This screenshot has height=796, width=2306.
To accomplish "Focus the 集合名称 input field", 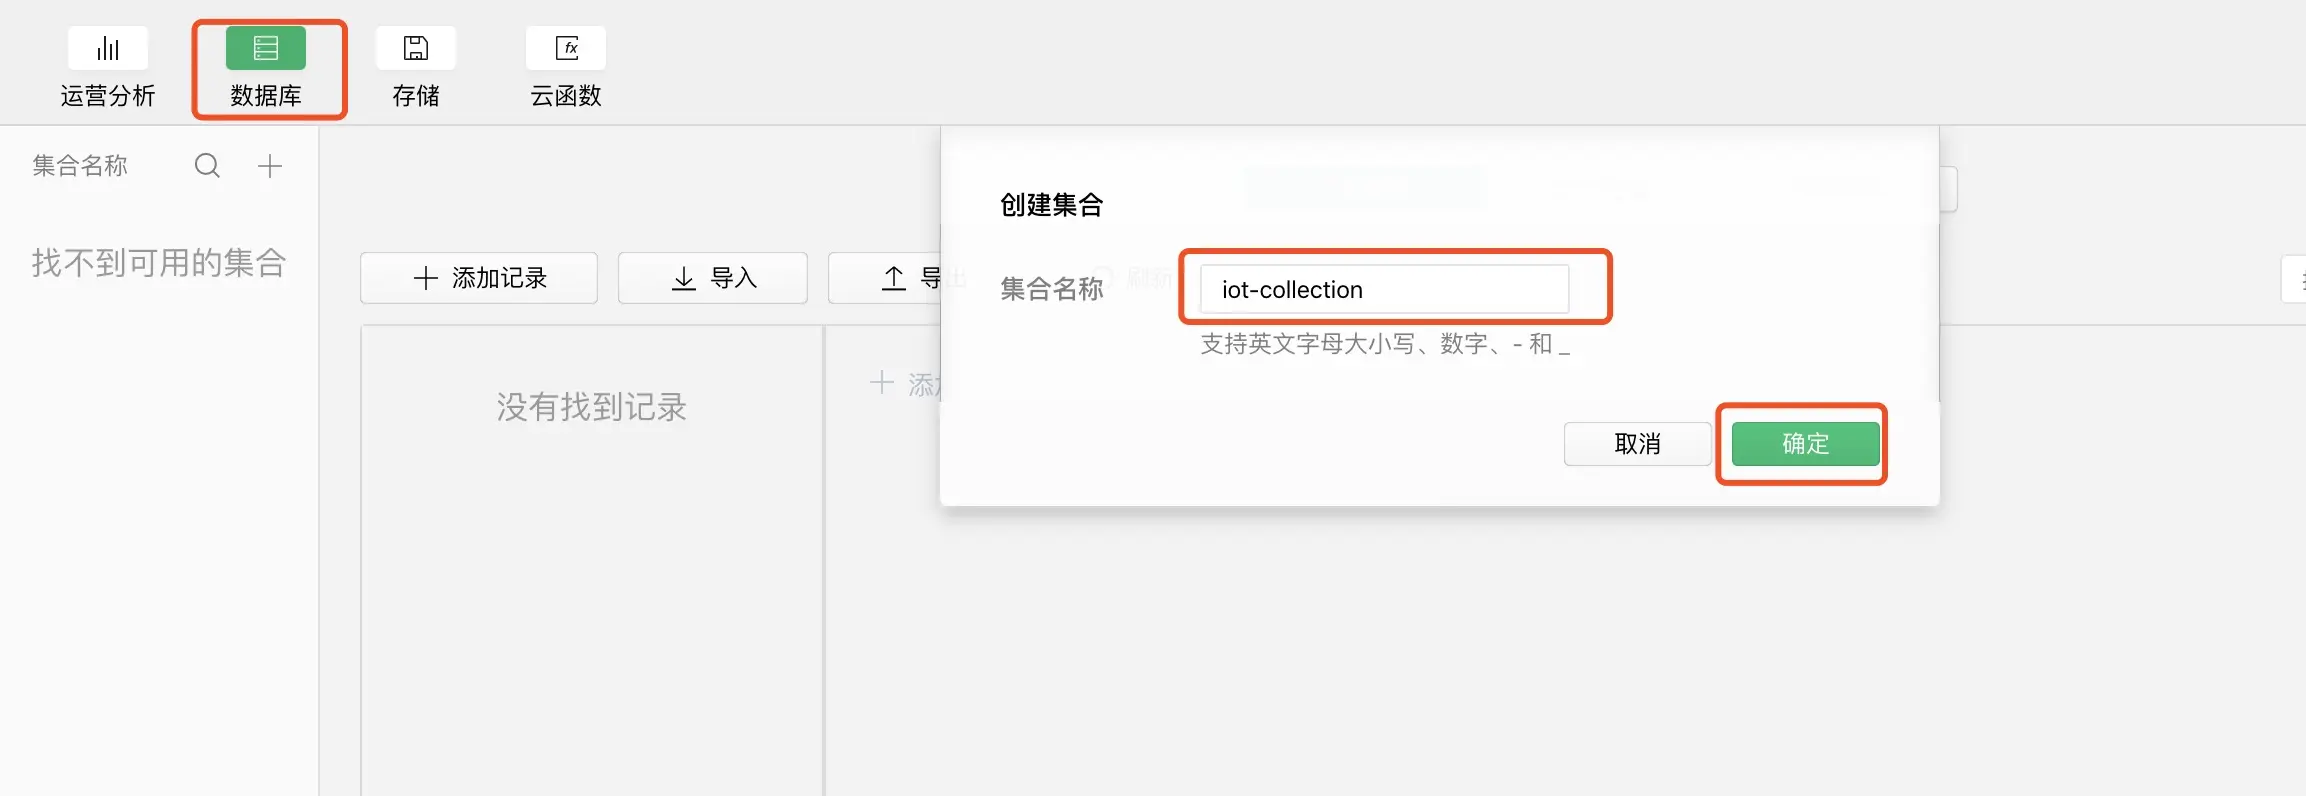I will click(x=1384, y=289).
